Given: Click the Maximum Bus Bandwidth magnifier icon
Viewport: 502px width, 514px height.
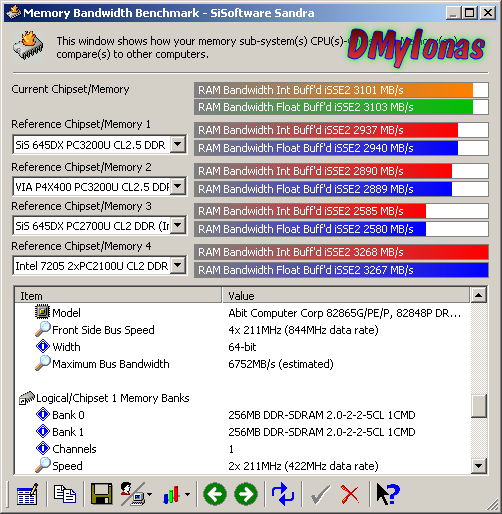Looking at the screenshot, I should click(x=43, y=363).
